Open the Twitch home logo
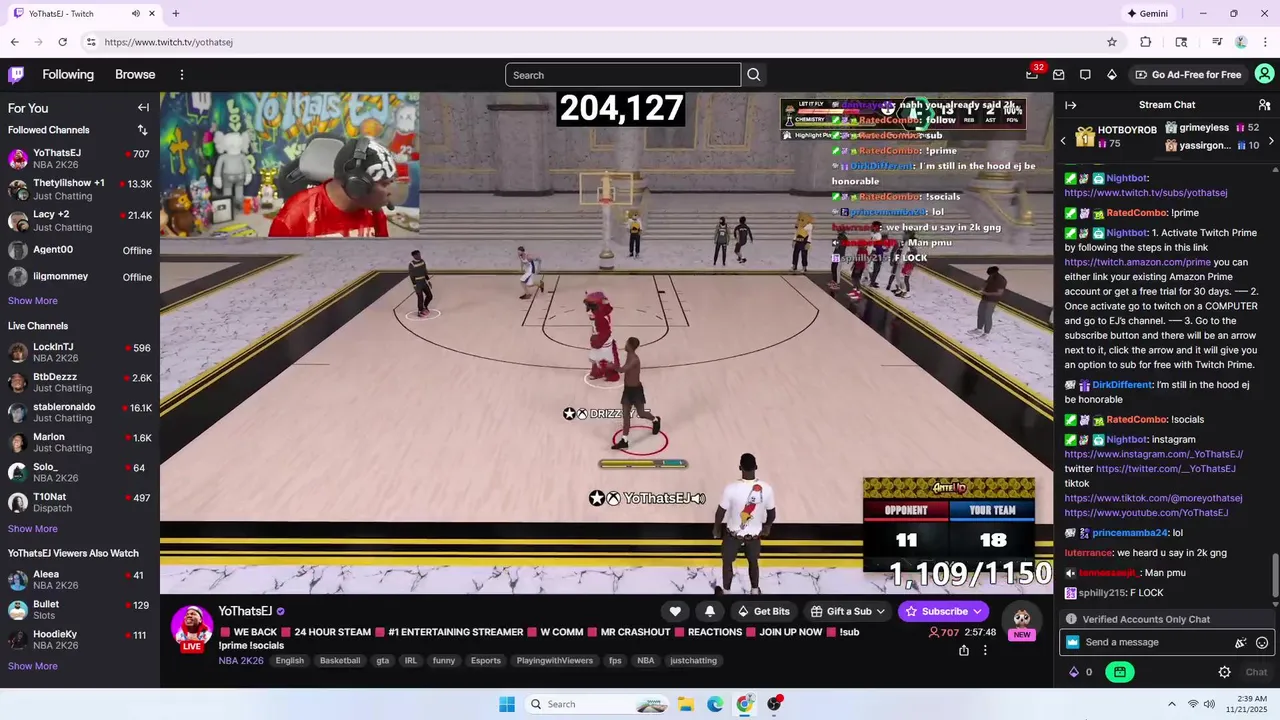The image size is (1280, 720). tap(16, 75)
